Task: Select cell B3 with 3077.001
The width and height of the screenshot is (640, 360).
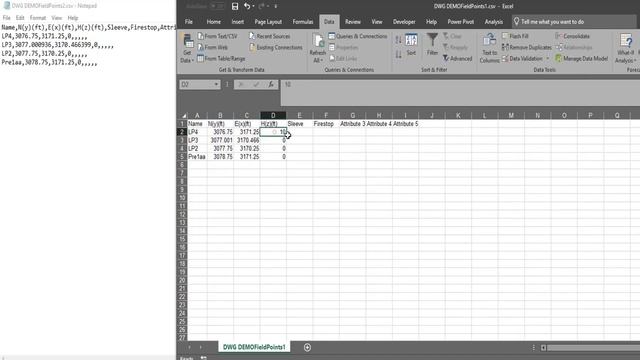Action: [x=220, y=140]
